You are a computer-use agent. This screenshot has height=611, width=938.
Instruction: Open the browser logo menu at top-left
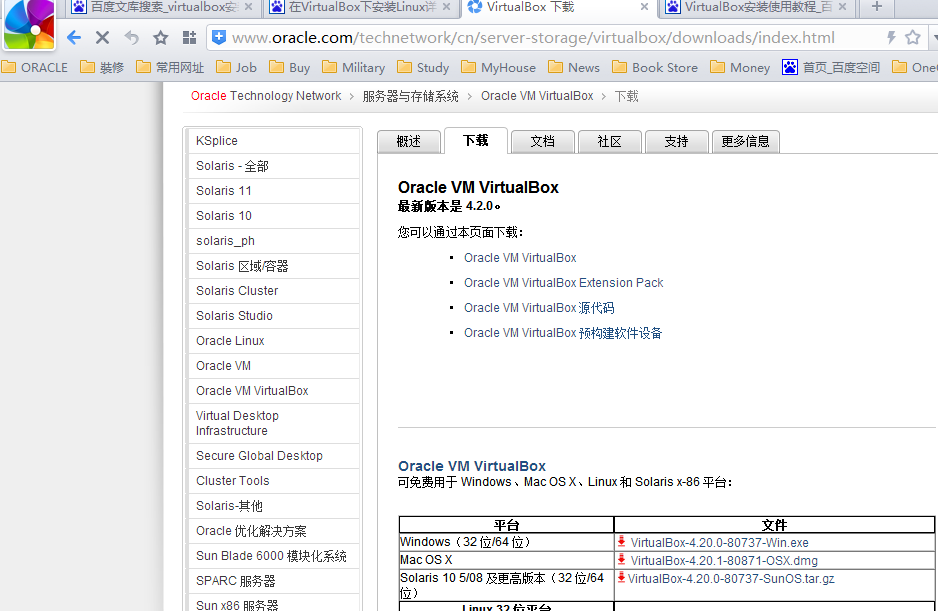[x=29, y=25]
